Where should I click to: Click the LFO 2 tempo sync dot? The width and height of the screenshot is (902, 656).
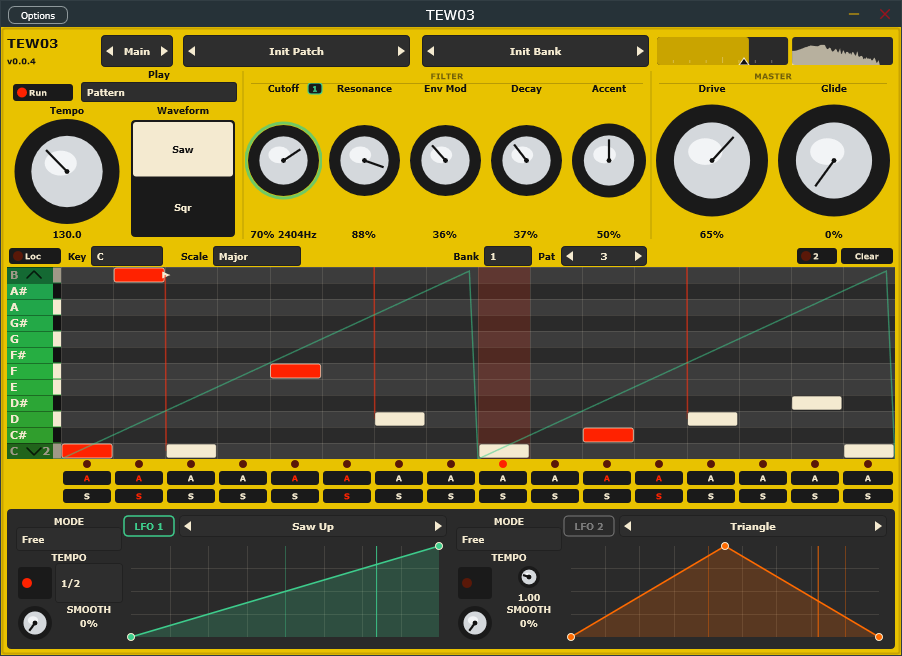[467, 583]
